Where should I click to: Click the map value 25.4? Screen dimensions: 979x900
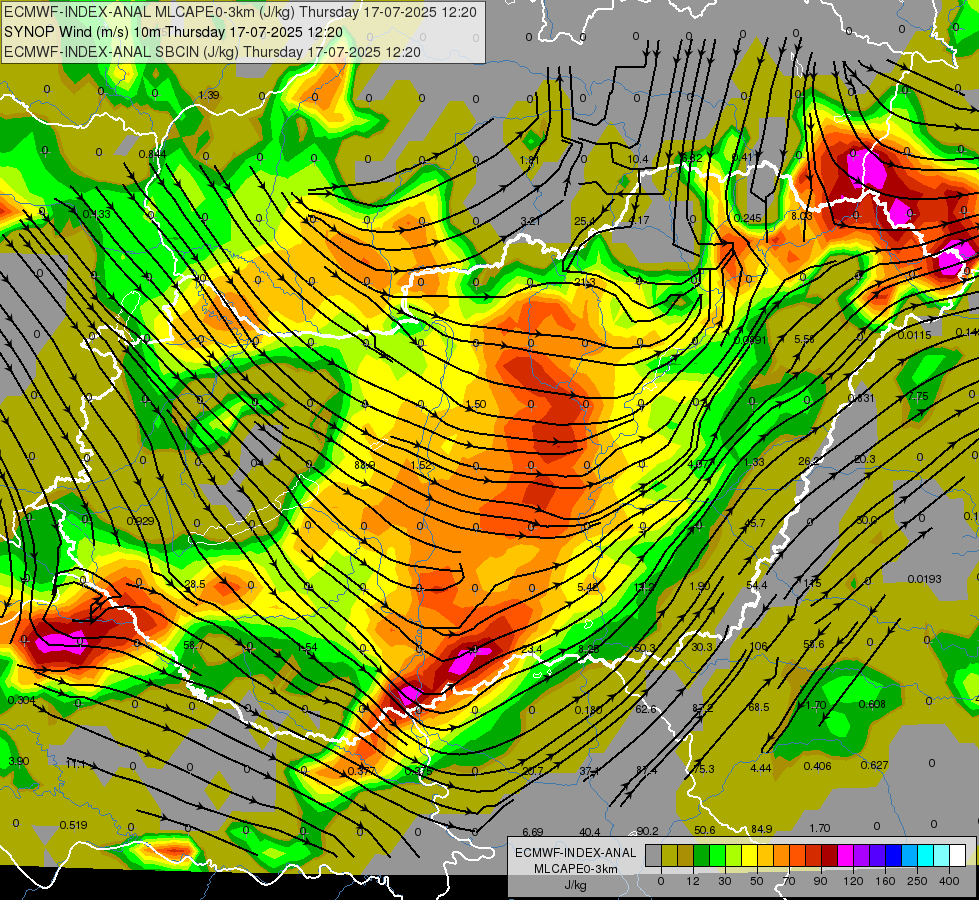tap(584, 221)
